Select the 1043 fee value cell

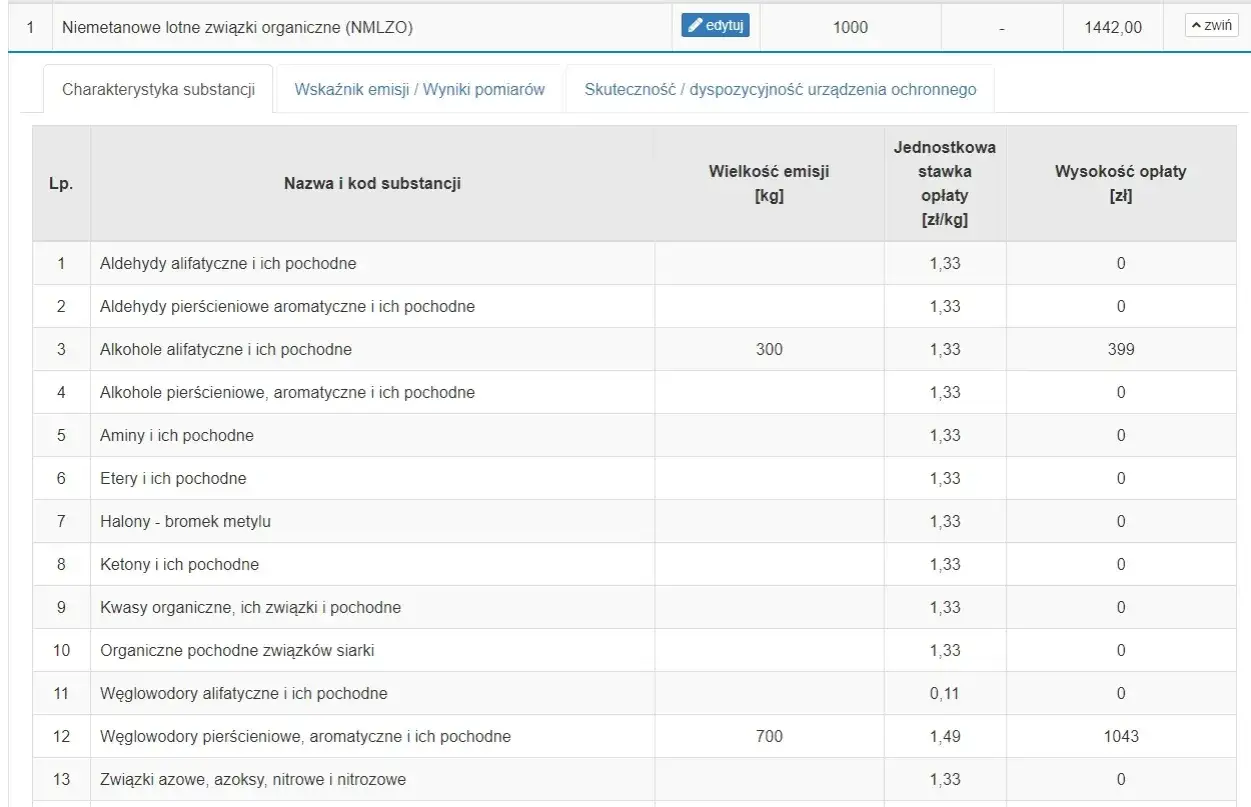point(1121,737)
